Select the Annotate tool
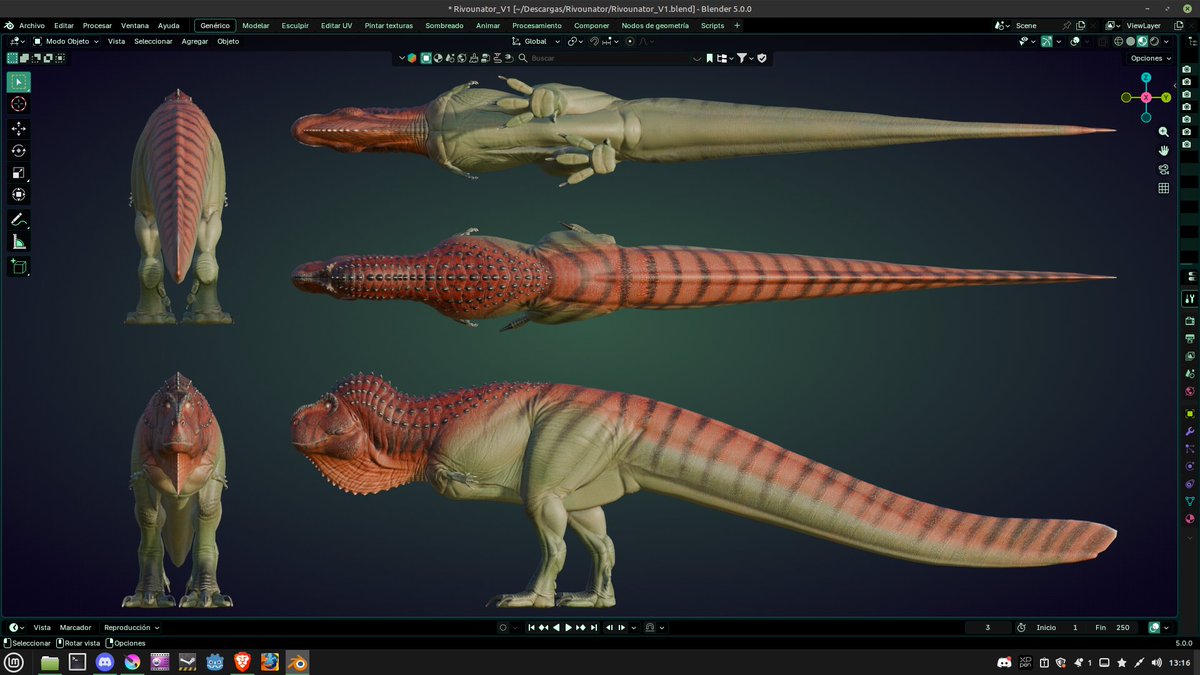The width and height of the screenshot is (1200, 675). pos(18,219)
